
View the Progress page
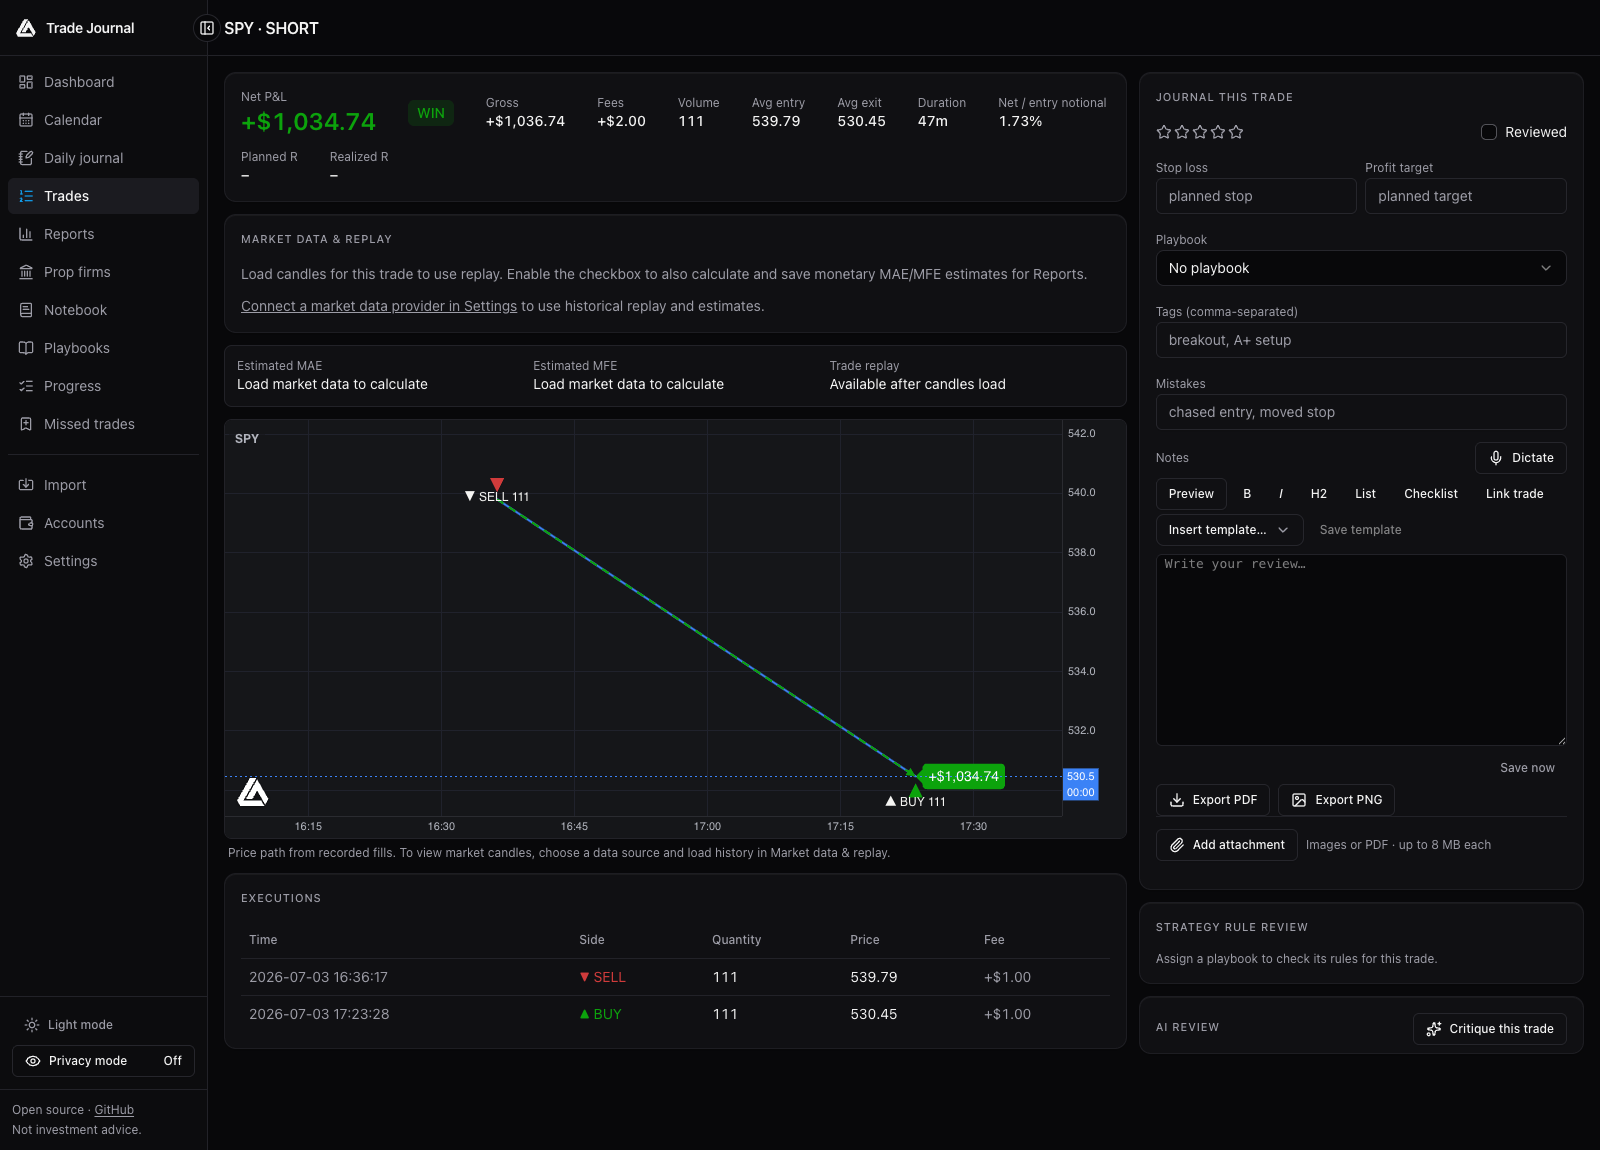pyautogui.click(x=103, y=386)
